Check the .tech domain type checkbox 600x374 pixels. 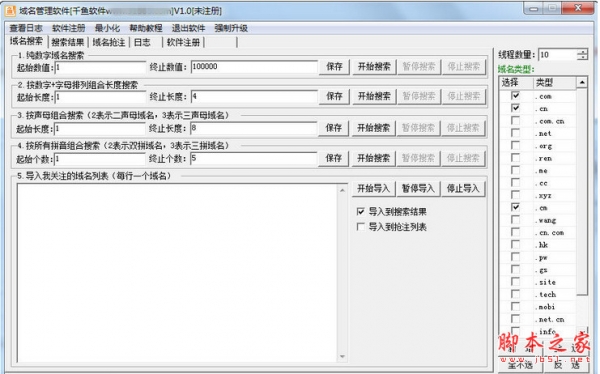coord(515,294)
